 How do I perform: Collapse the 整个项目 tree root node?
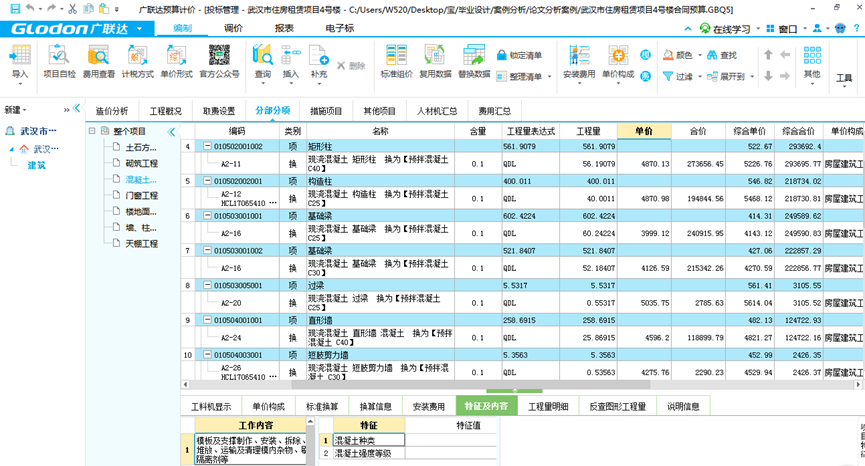[x=92, y=131]
